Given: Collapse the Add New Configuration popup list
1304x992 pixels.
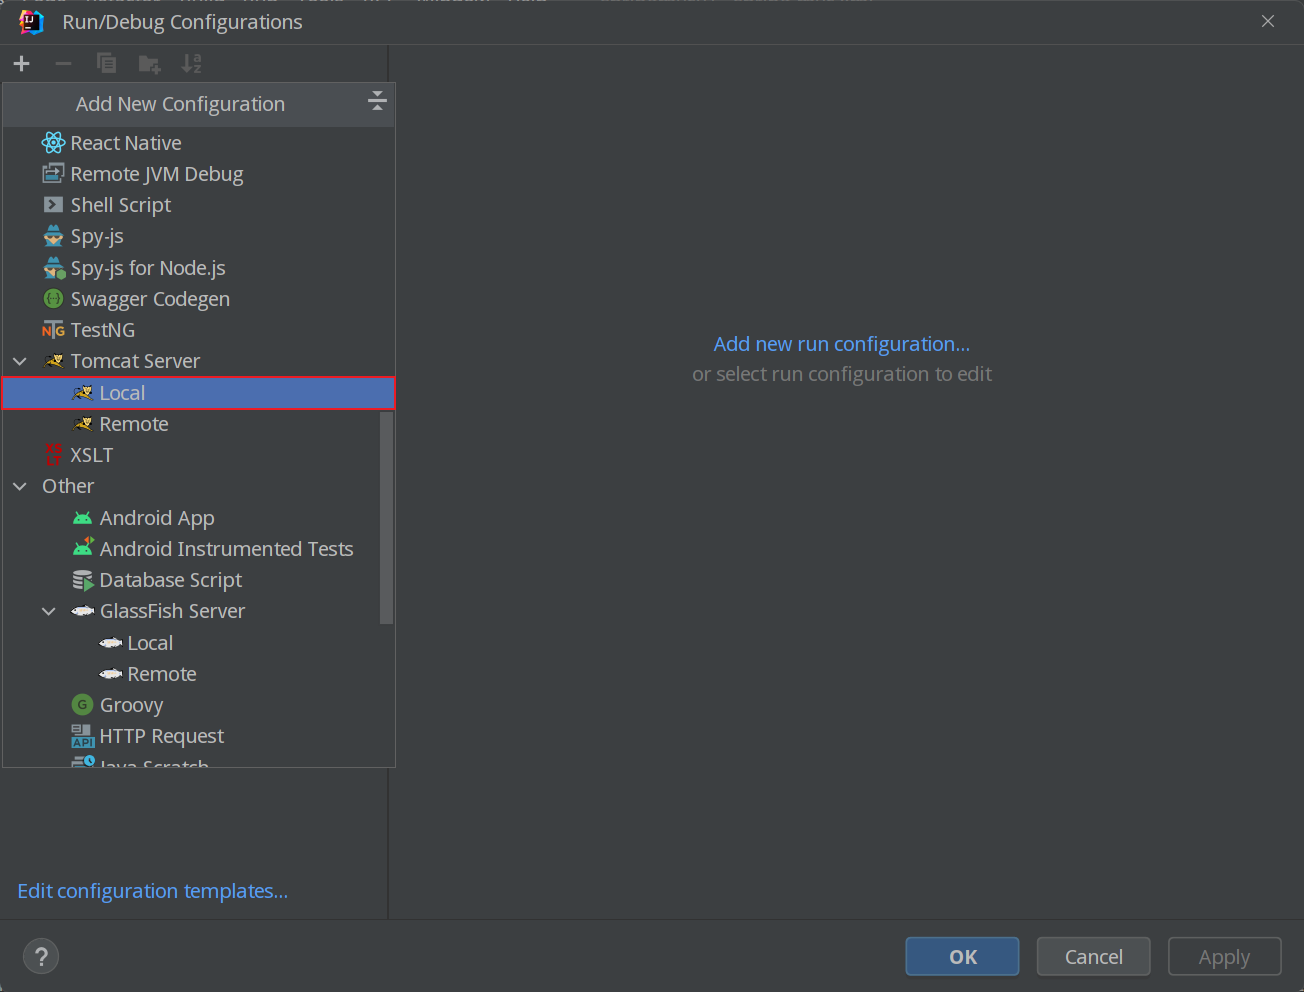Looking at the screenshot, I should (377, 100).
